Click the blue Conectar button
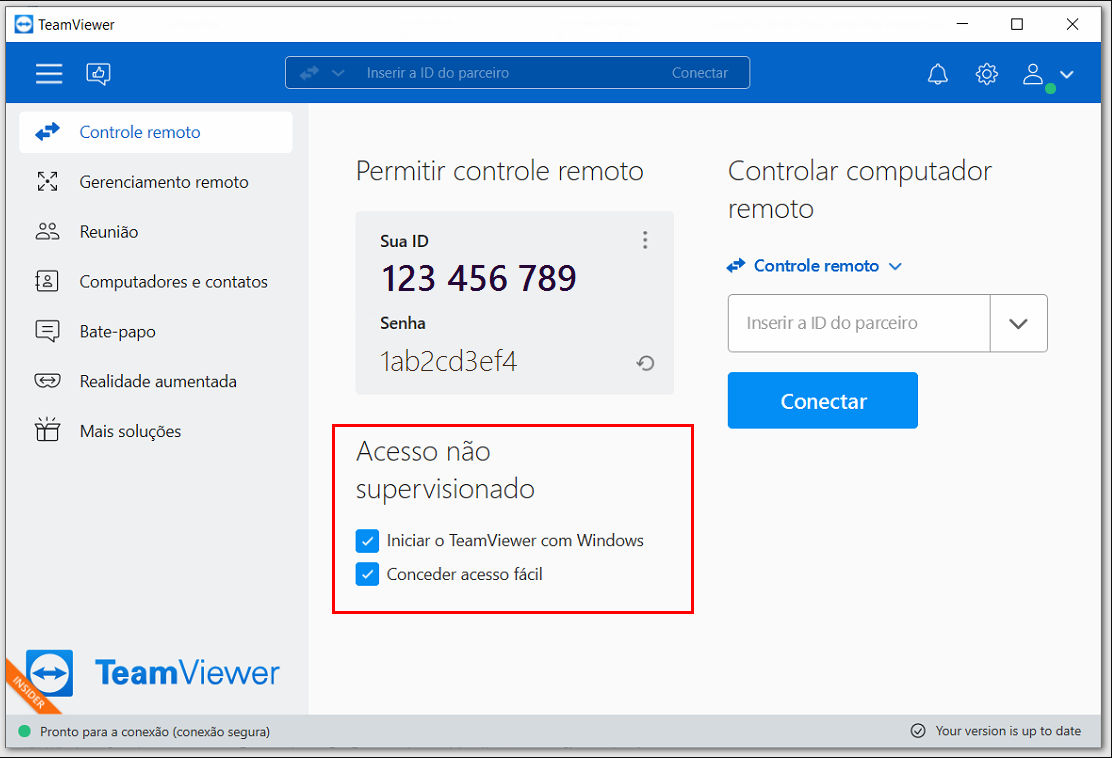The height and width of the screenshot is (758, 1112). 823,401
